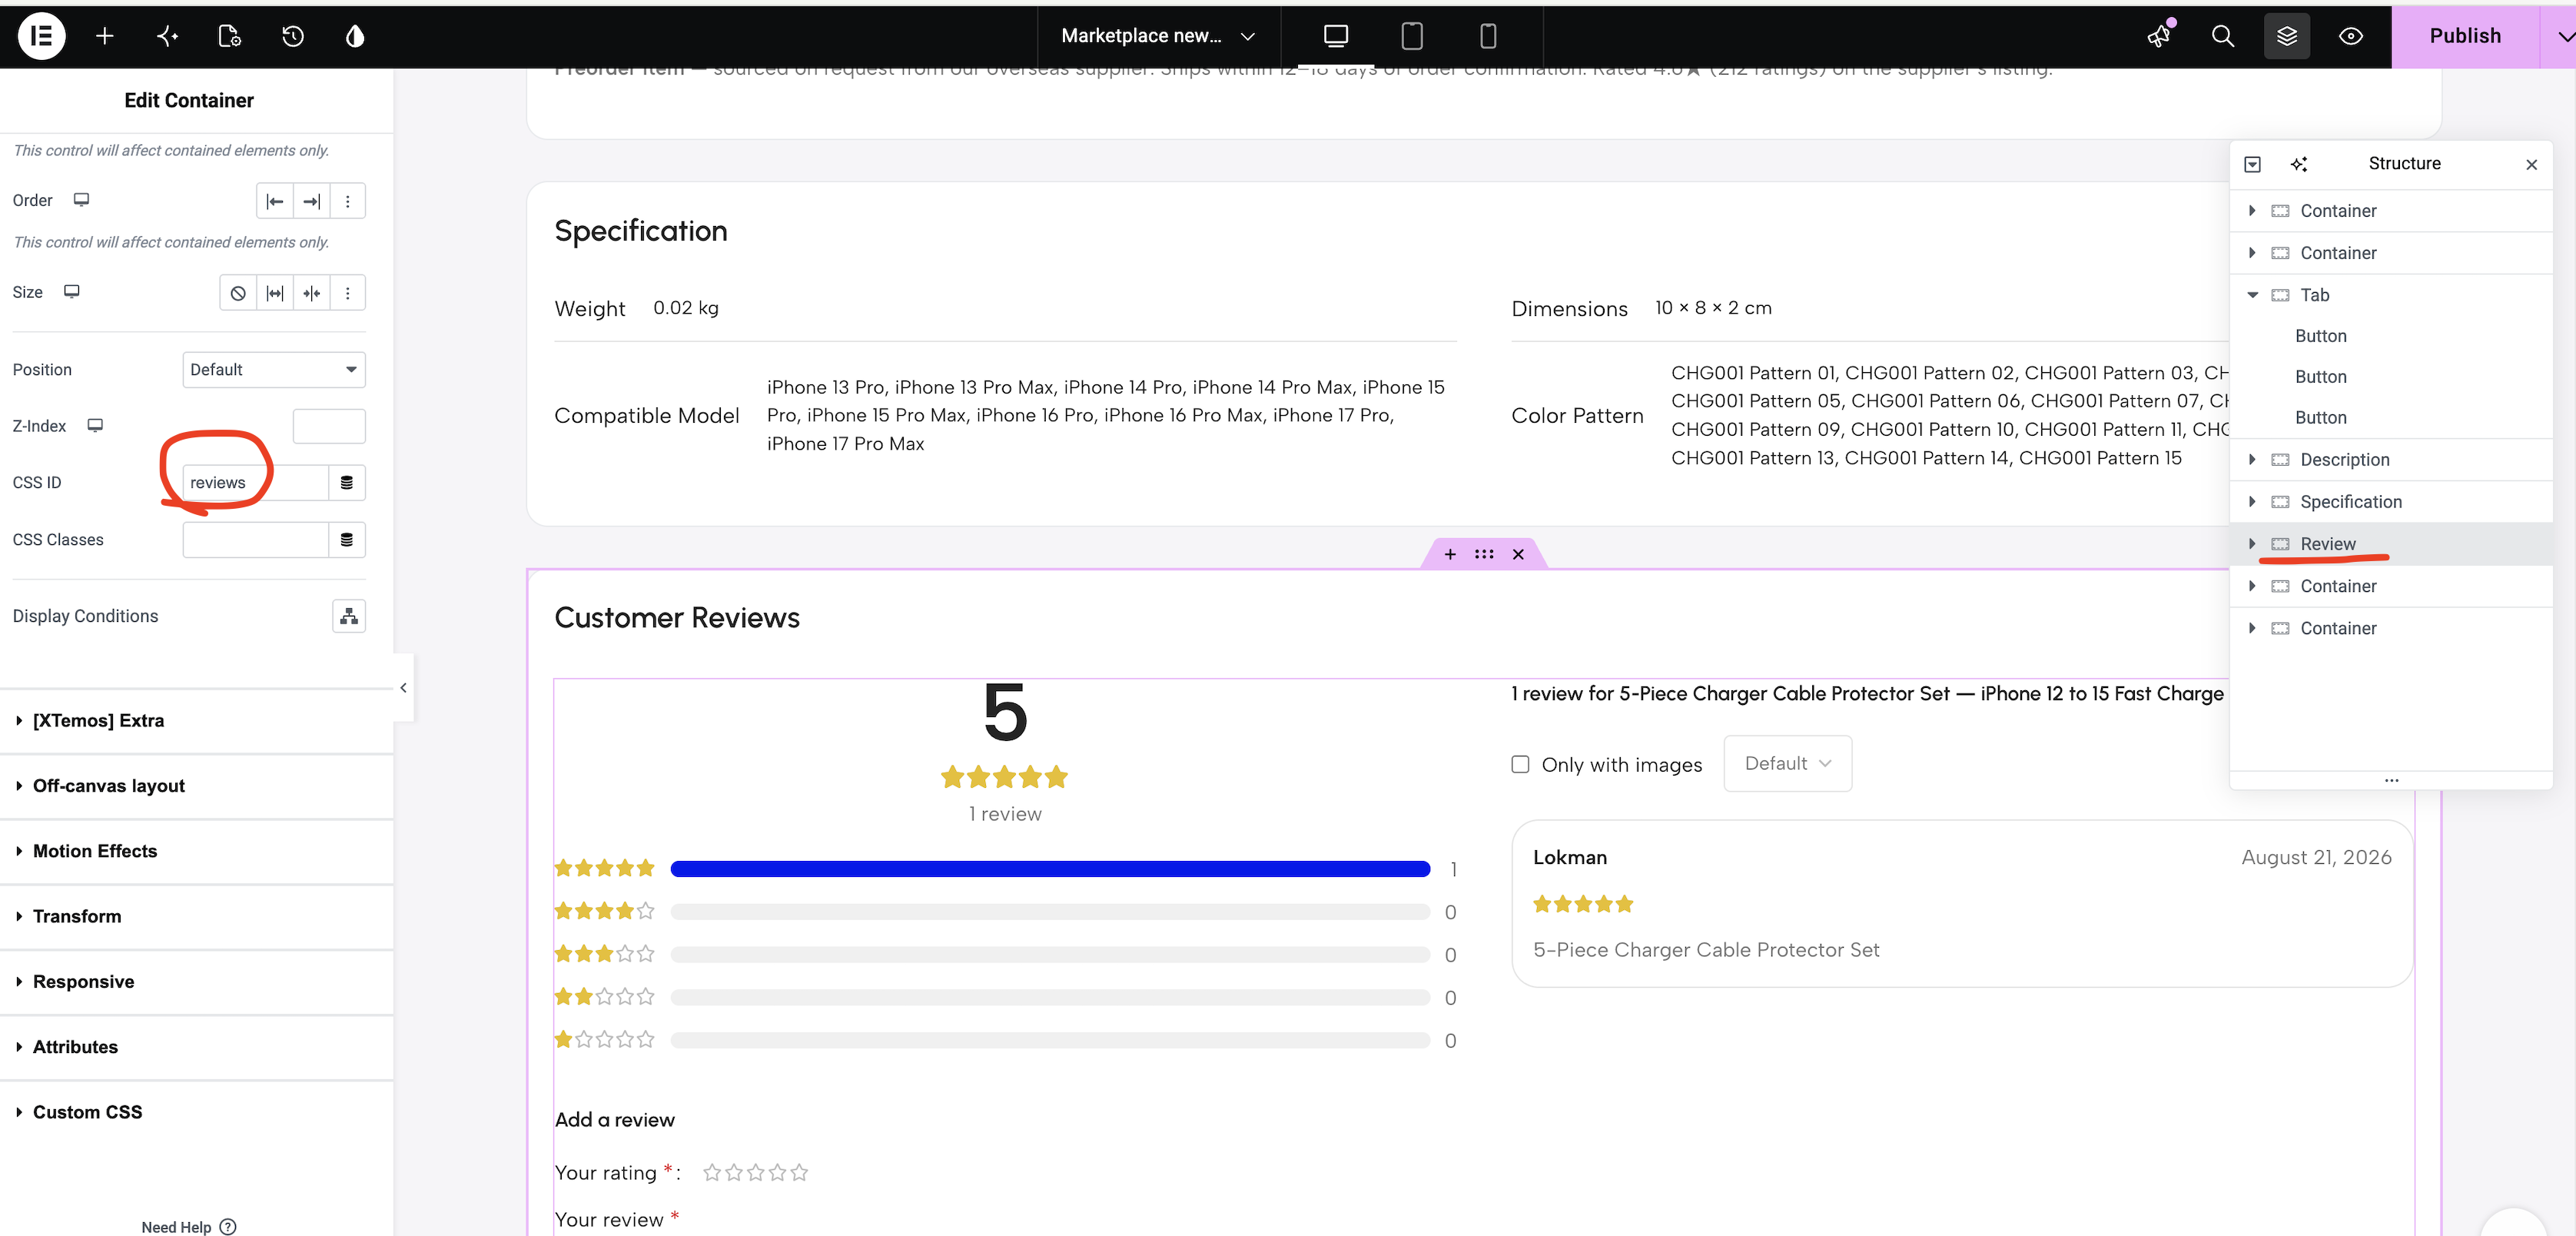Expand the Off-canvas layout section
The width and height of the screenshot is (2576, 1236).
coord(197,786)
